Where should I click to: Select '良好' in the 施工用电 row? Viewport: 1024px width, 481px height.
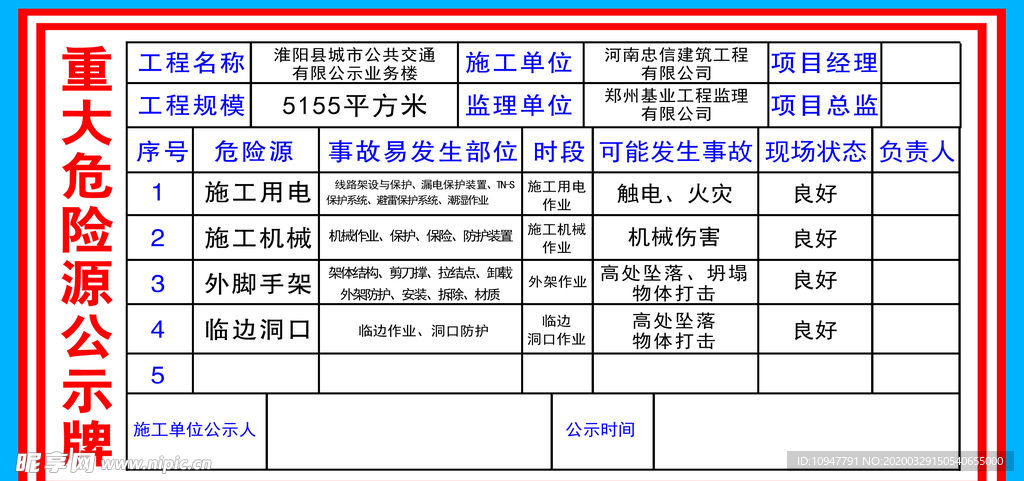tap(815, 194)
